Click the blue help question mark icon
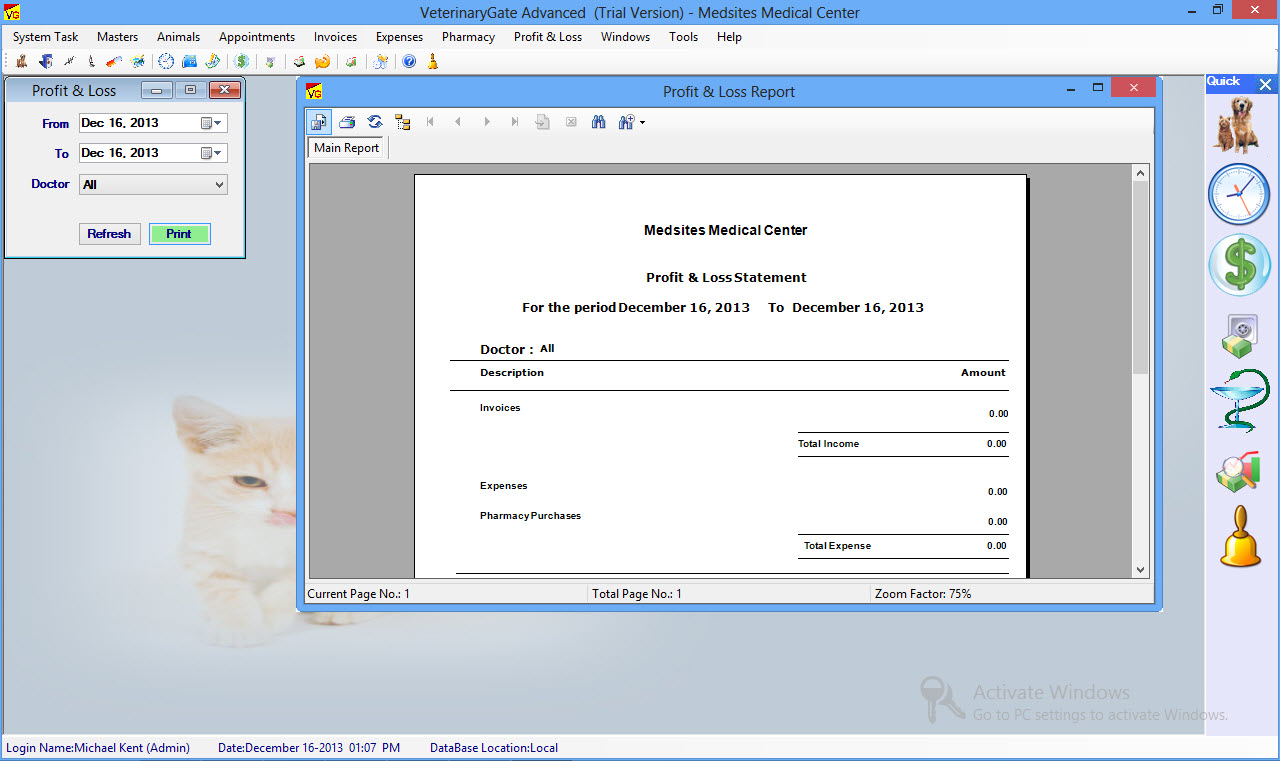This screenshot has height=761, width=1280. (409, 61)
